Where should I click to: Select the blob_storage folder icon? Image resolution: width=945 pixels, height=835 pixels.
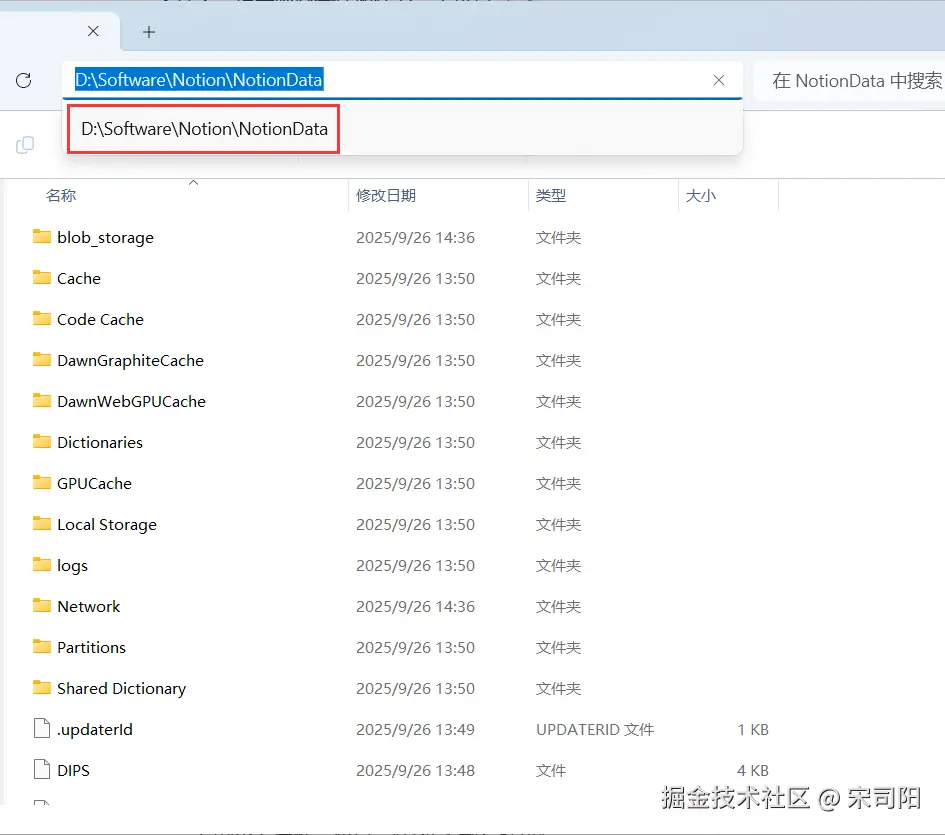pyautogui.click(x=42, y=236)
